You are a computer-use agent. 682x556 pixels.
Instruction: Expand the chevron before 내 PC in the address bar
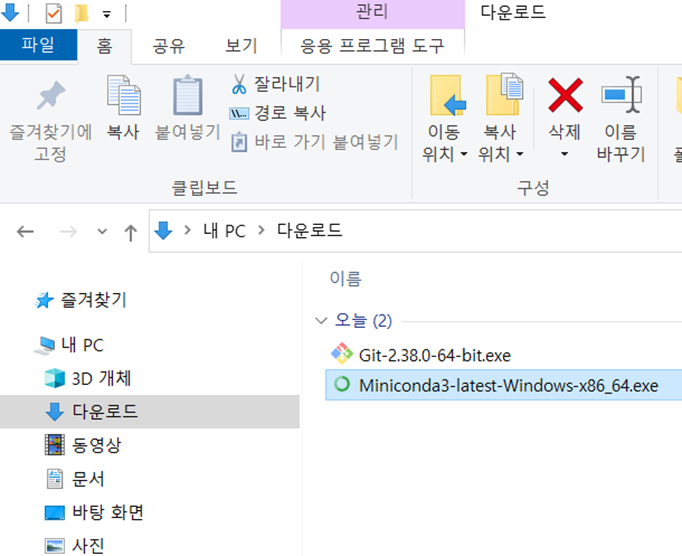pos(187,230)
